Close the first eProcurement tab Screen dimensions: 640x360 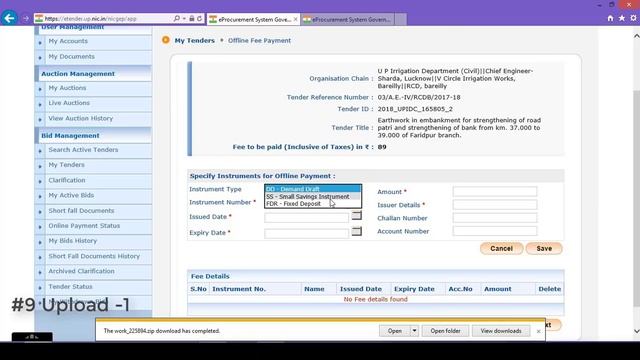(x=296, y=19)
